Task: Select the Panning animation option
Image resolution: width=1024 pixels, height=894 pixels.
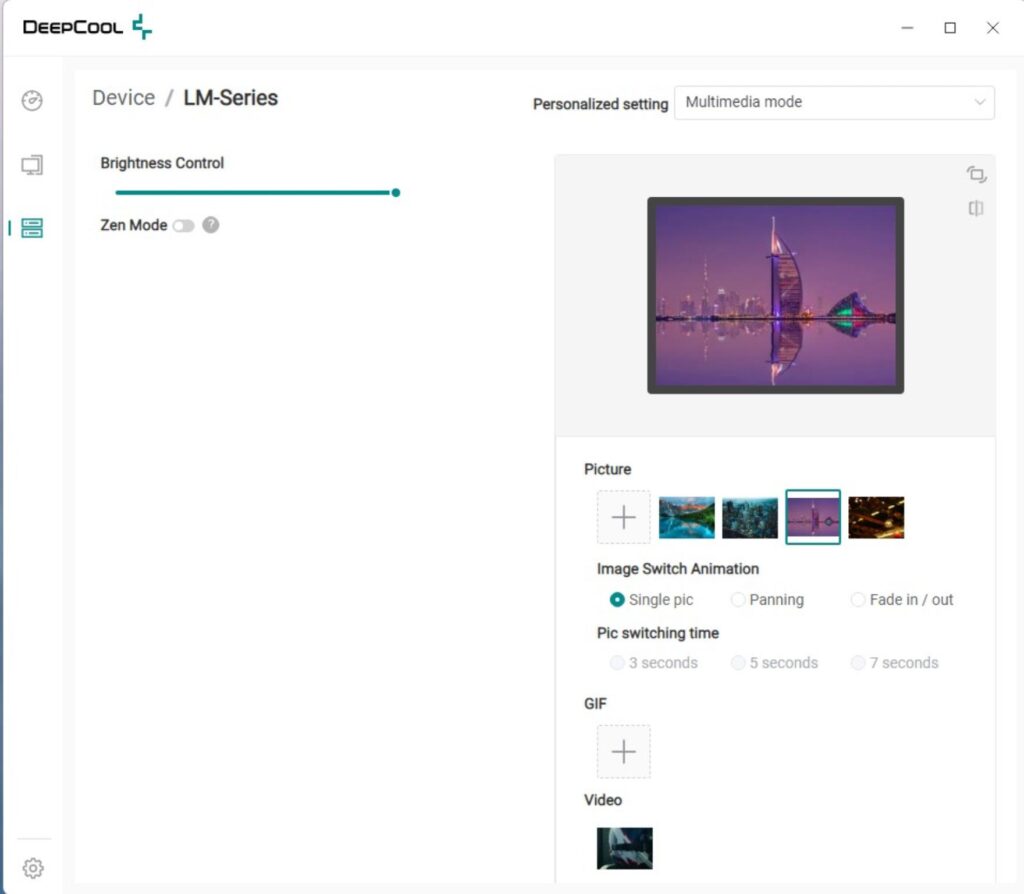Action: 767,599
